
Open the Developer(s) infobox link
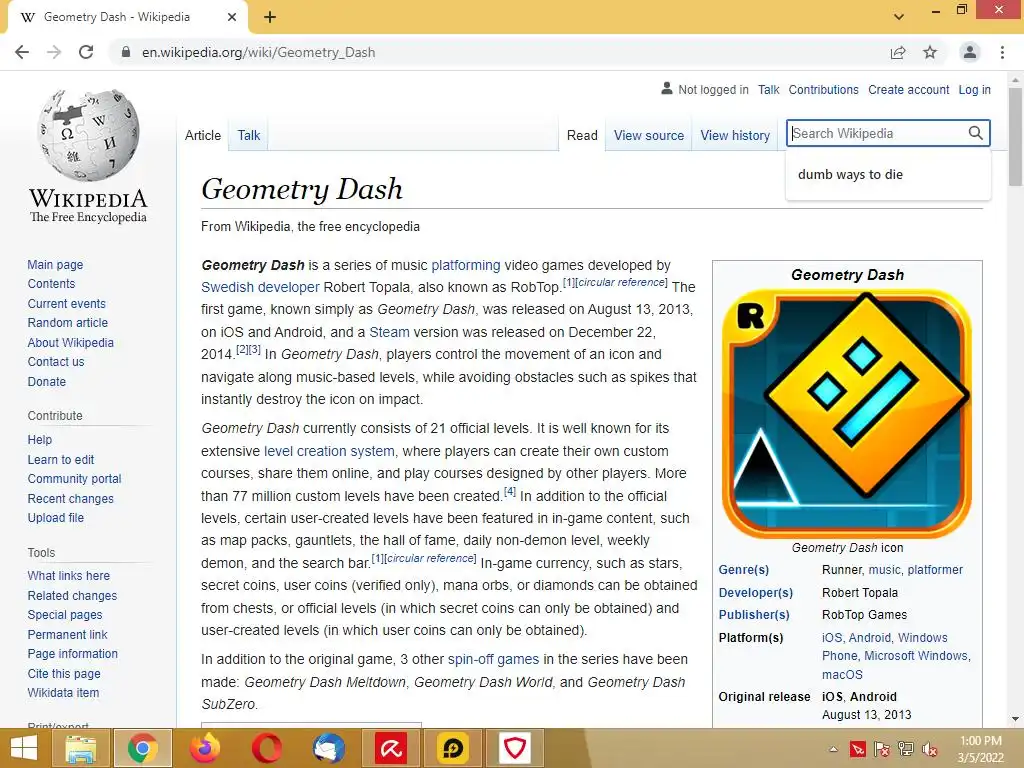756,592
